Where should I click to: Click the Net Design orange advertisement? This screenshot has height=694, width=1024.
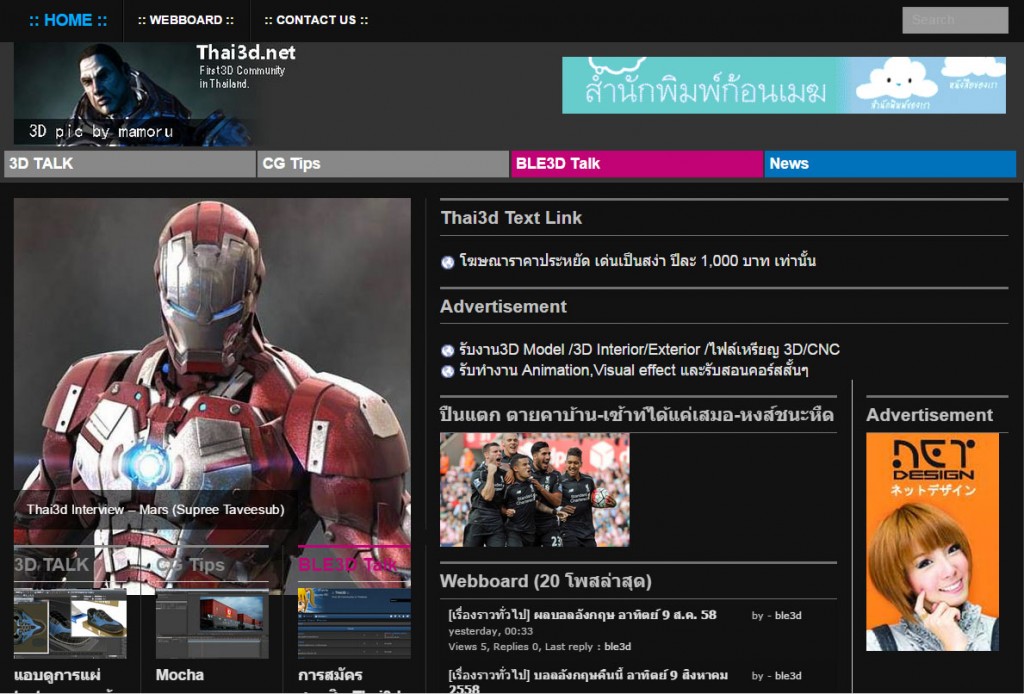point(932,542)
